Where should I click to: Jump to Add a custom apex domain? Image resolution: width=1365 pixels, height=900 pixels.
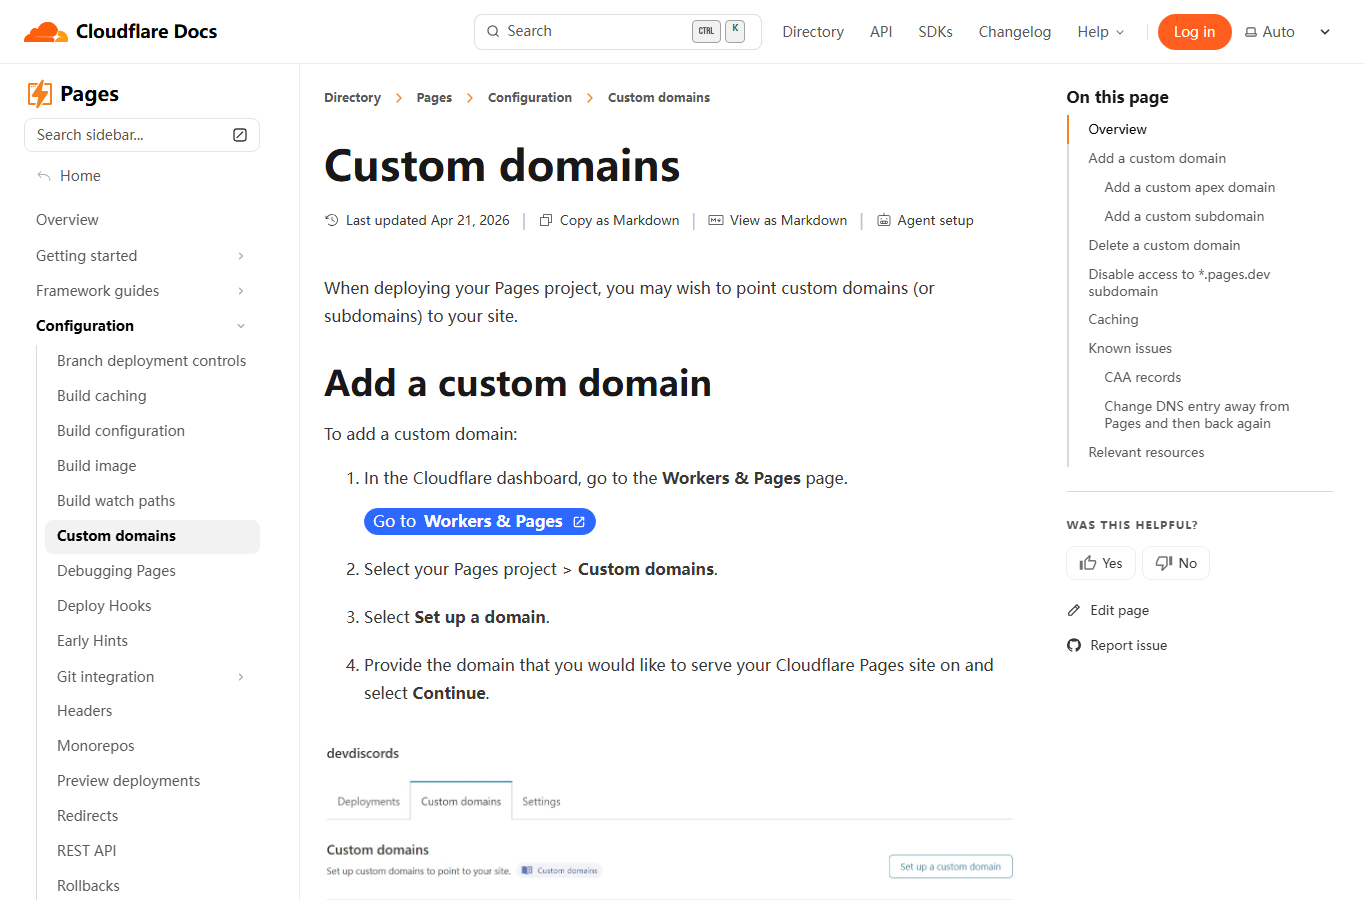(1190, 187)
